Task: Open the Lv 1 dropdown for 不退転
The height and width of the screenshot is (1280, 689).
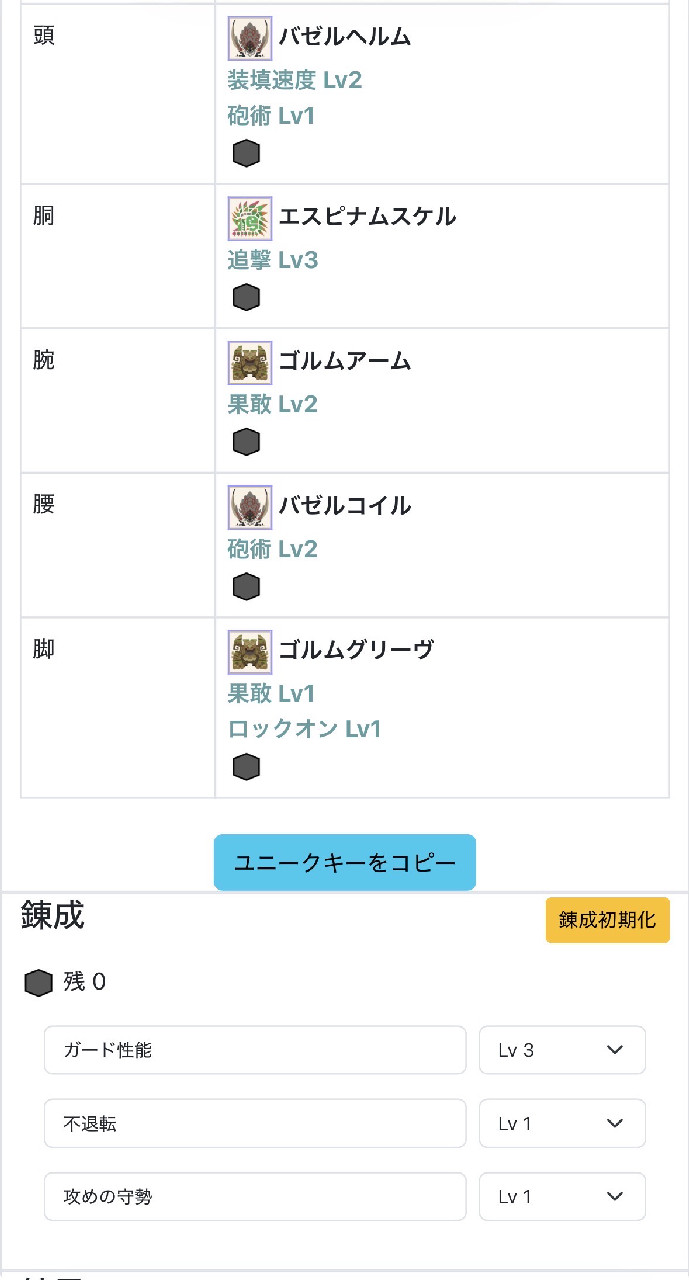Action: click(x=562, y=1123)
